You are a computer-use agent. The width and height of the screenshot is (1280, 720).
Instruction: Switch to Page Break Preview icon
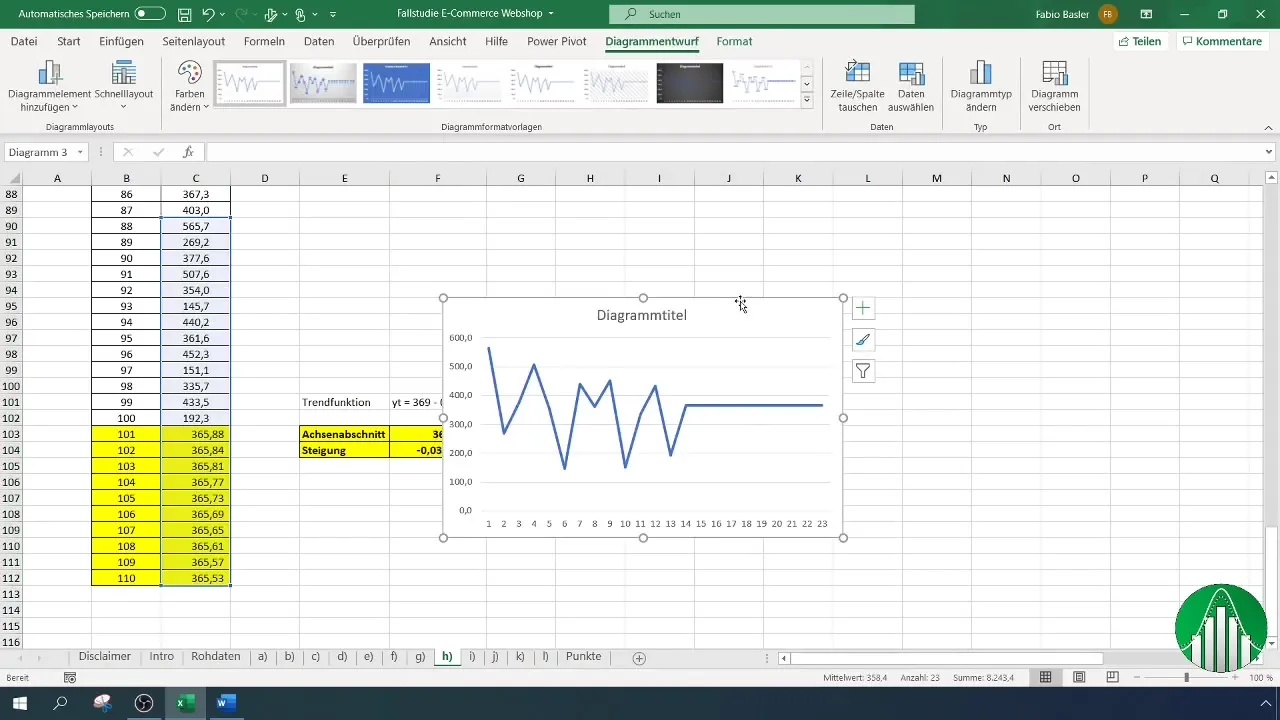coord(1112,678)
